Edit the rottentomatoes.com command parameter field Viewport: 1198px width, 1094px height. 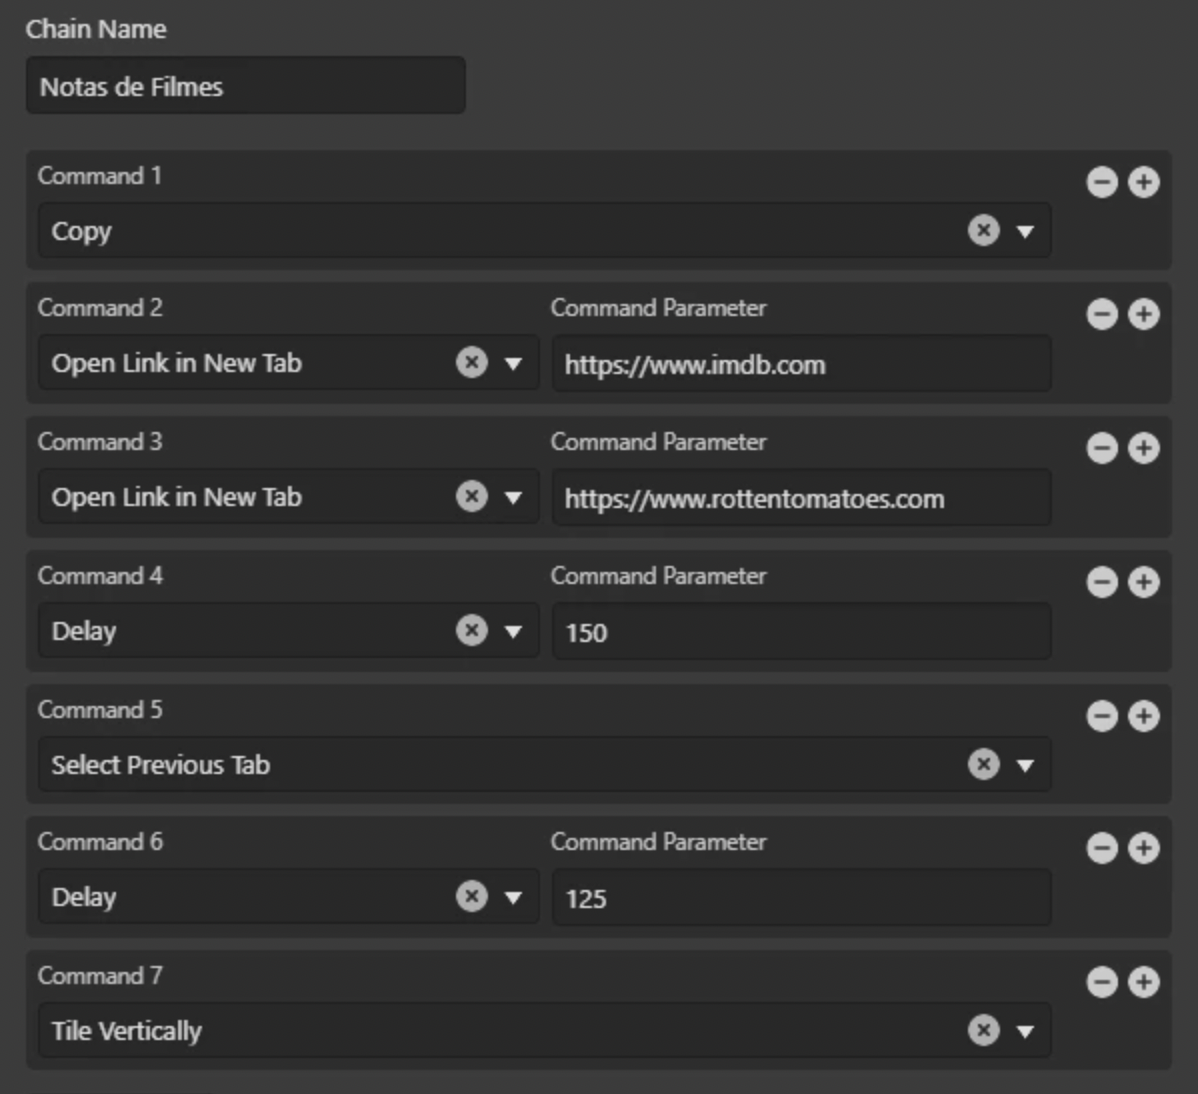click(801, 498)
